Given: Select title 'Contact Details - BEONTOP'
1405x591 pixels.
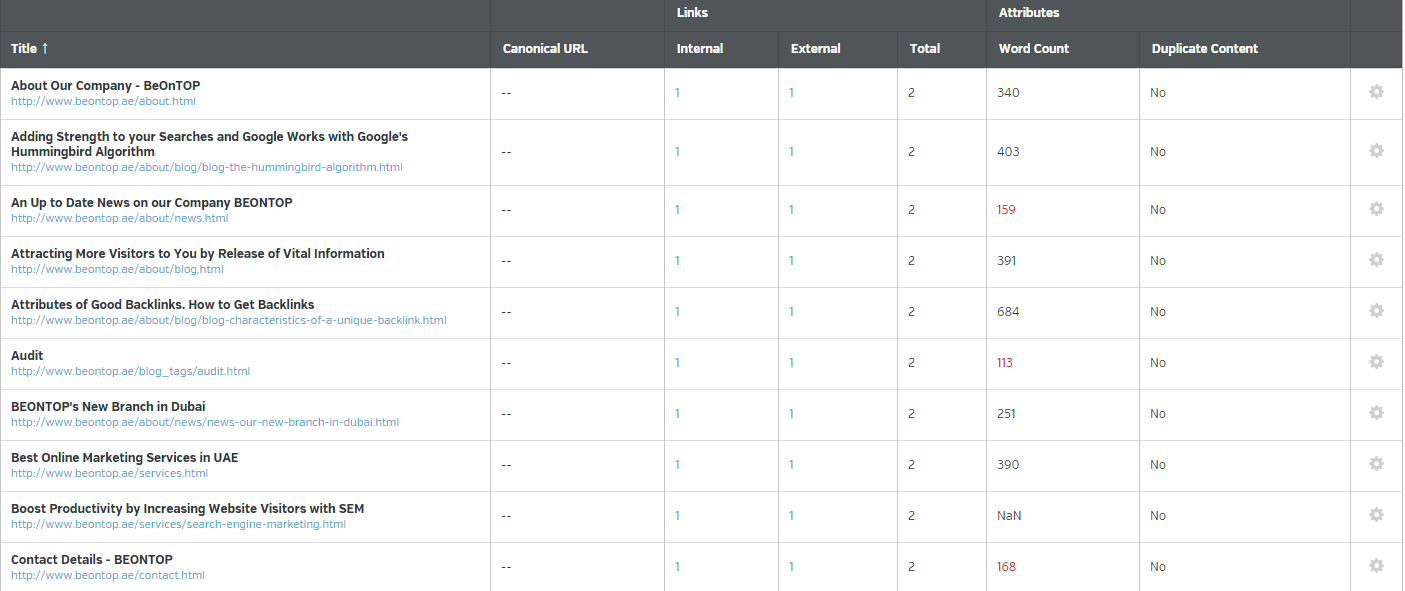Looking at the screenshot, I should pyautogui.click(x=92, y=559).
